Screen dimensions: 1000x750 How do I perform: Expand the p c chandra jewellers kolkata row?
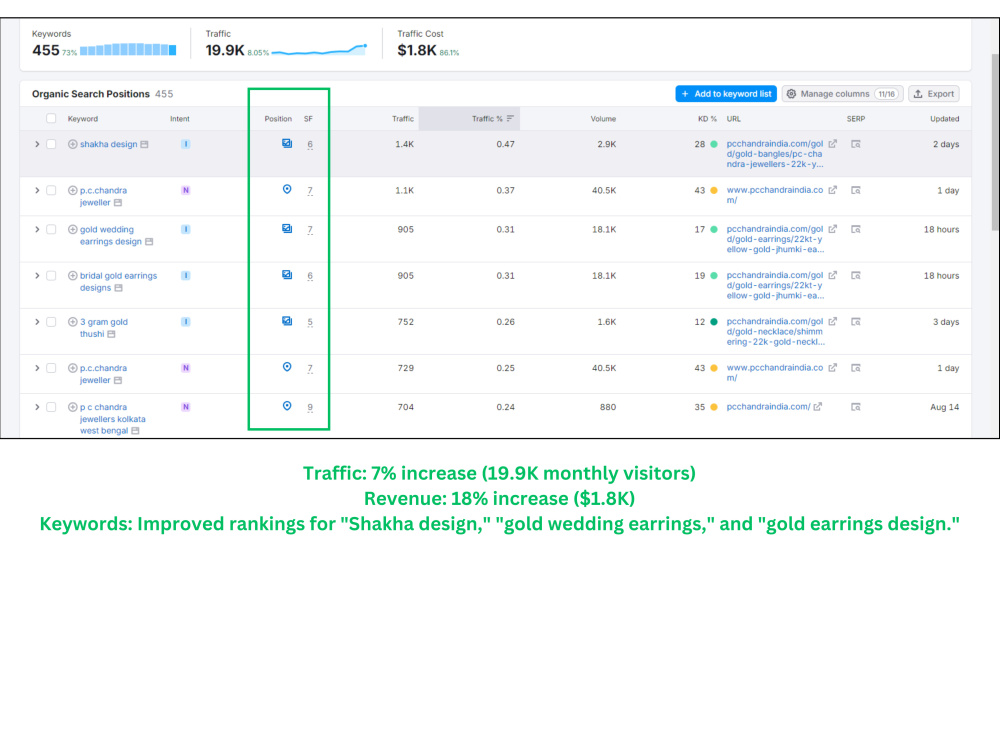[x=37, y=407]
